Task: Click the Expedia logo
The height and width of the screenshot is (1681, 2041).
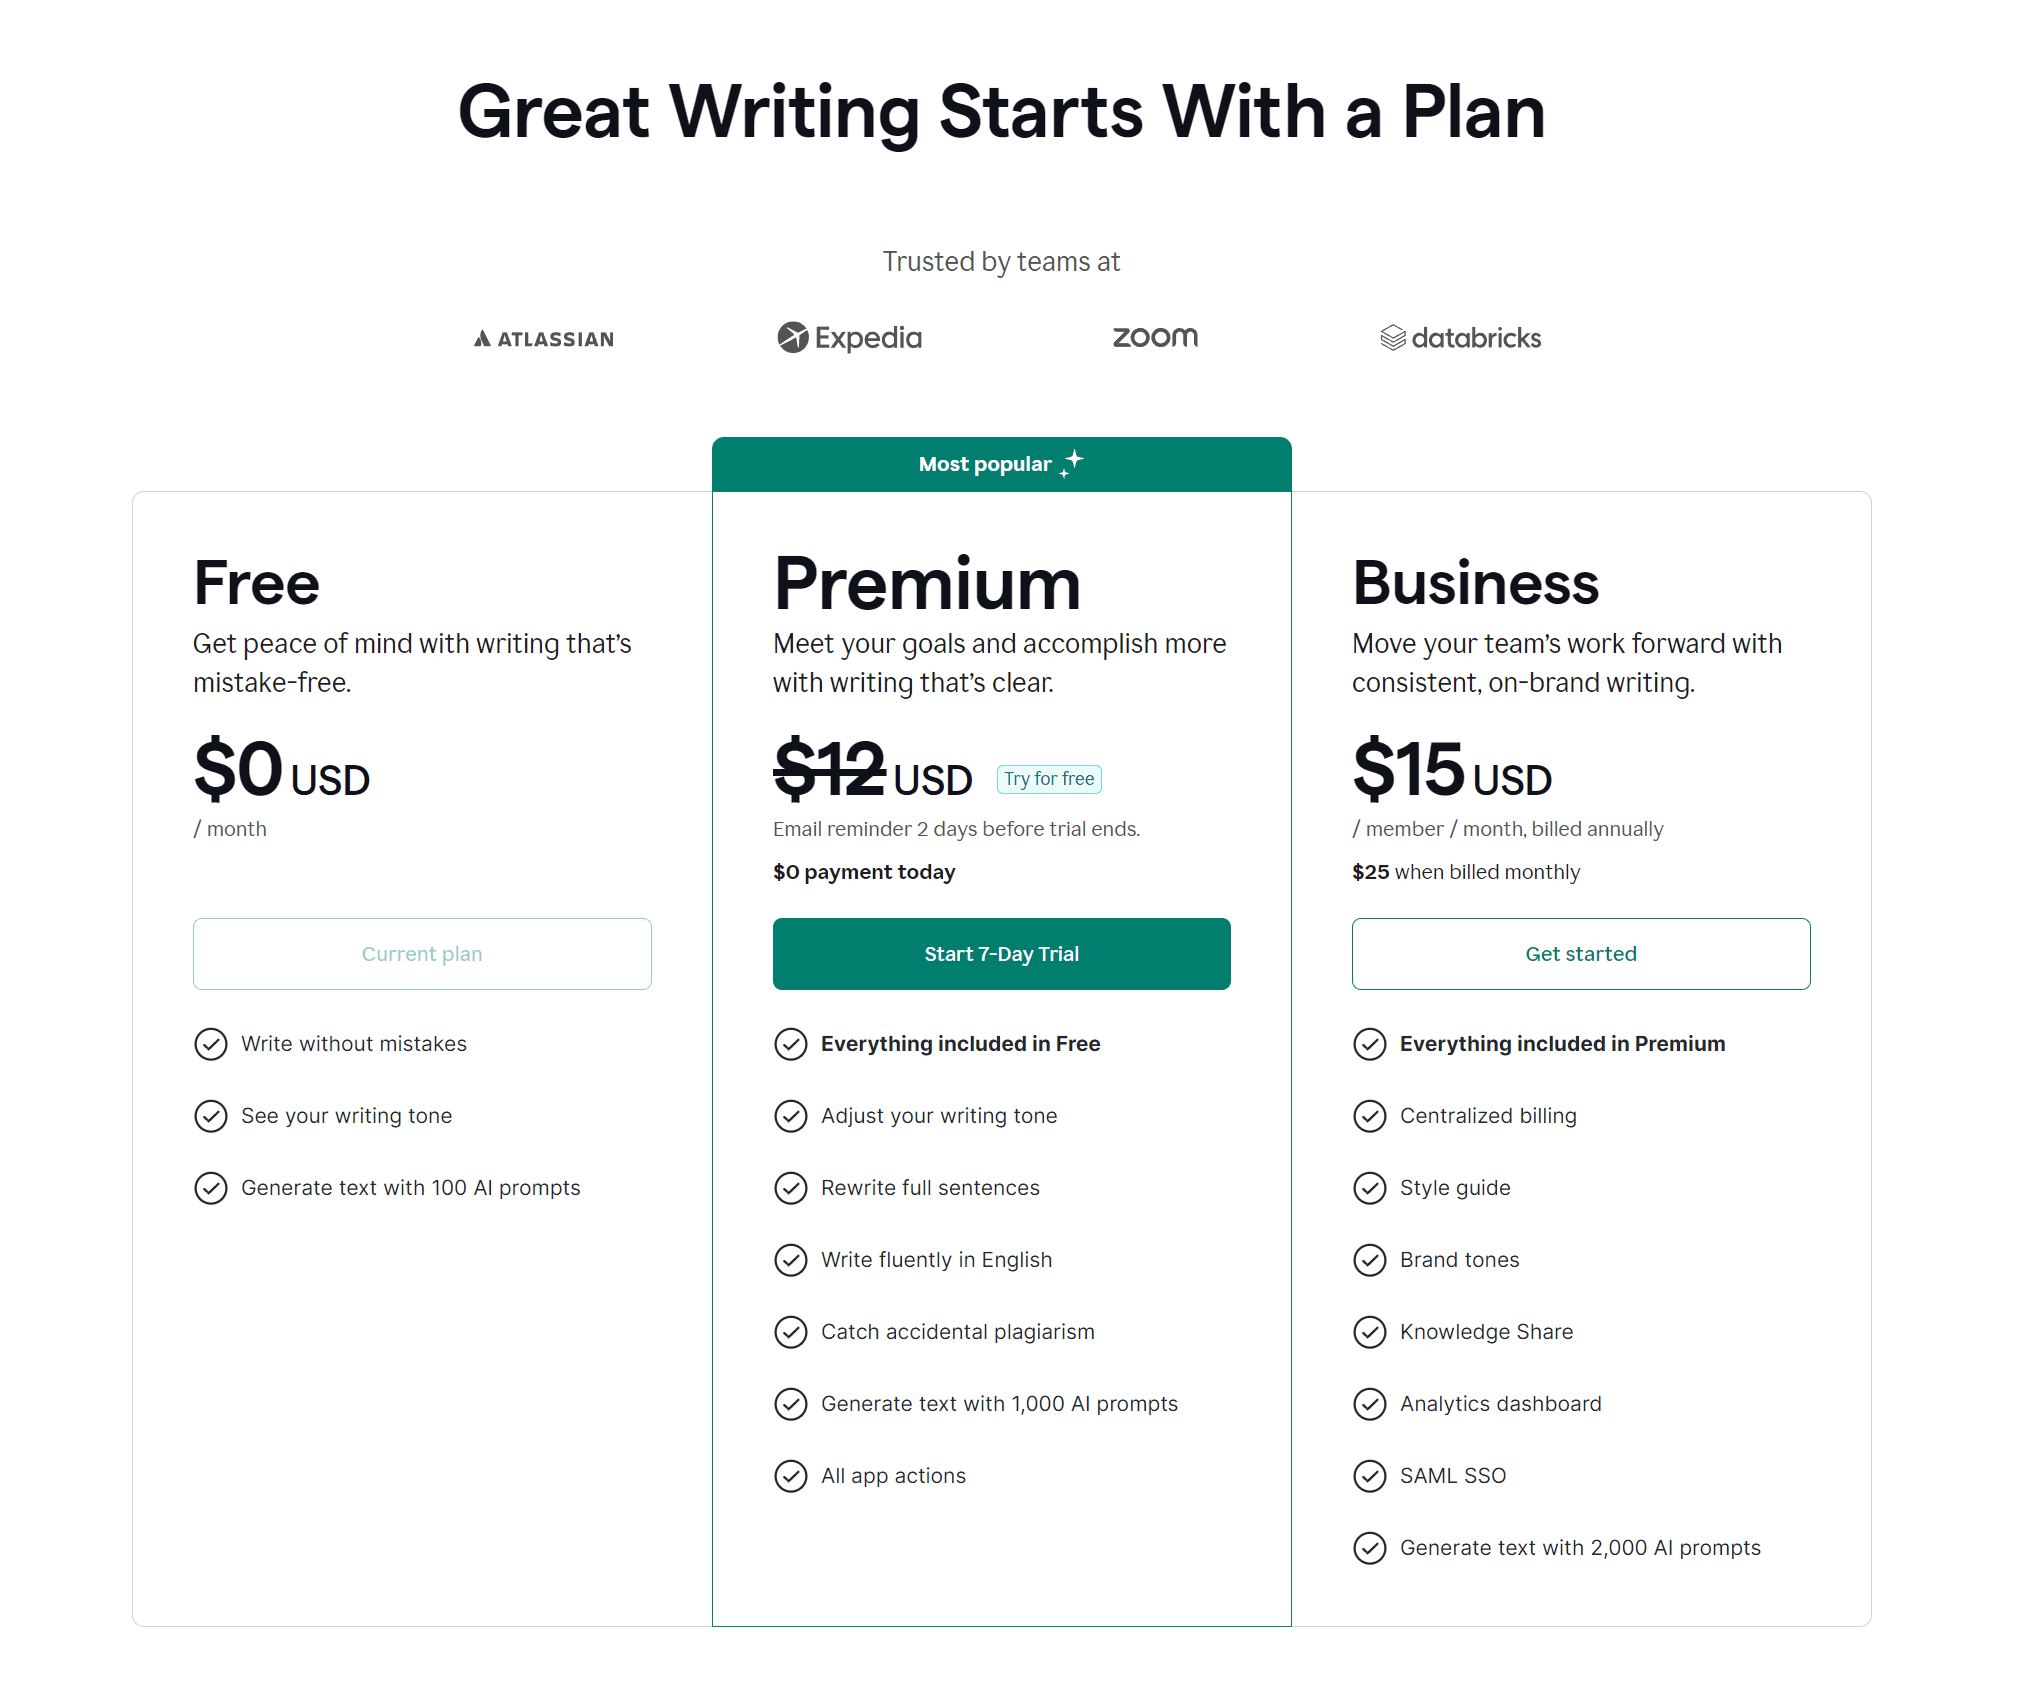Action: (x=849, y=338)
